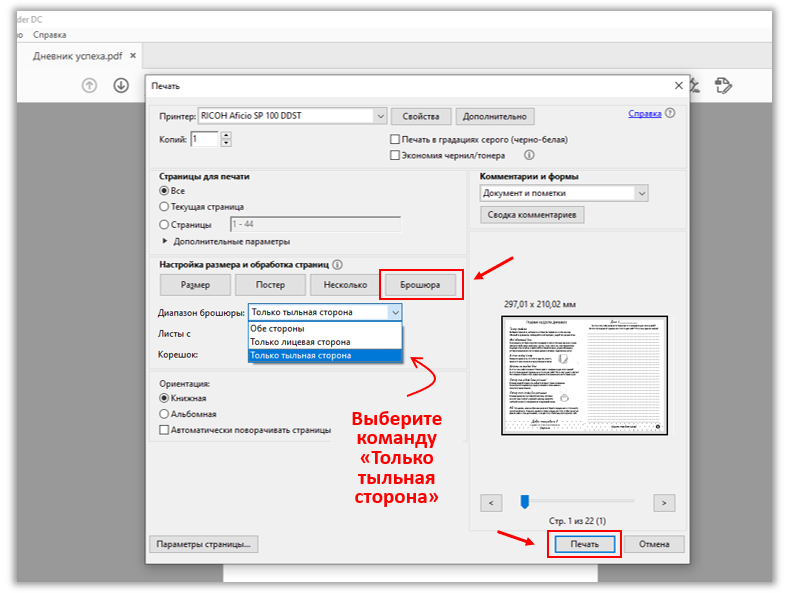Select Только лицевая сторона option
Image resolution: width=790 pixels, height=593 pixels.
300,341
